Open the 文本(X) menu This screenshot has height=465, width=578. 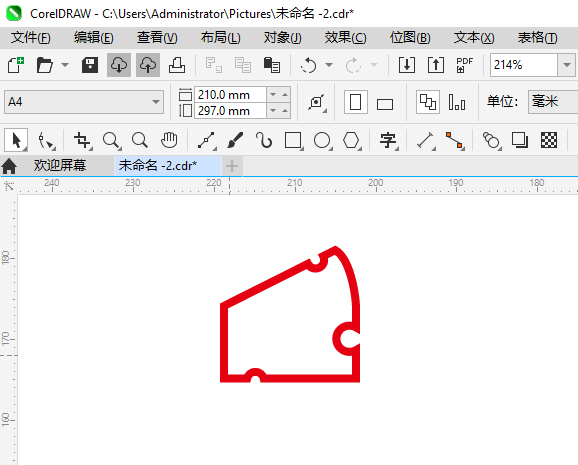coord(474,38)
